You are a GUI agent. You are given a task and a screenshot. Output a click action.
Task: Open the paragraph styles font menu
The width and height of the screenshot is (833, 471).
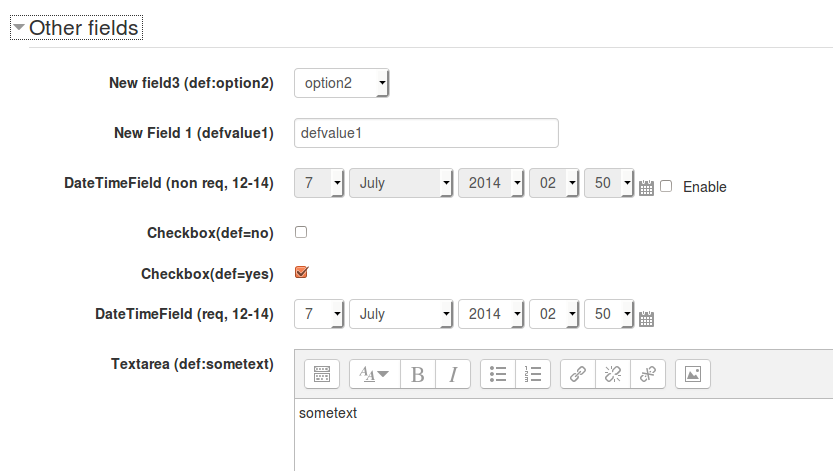coord(375,374)
